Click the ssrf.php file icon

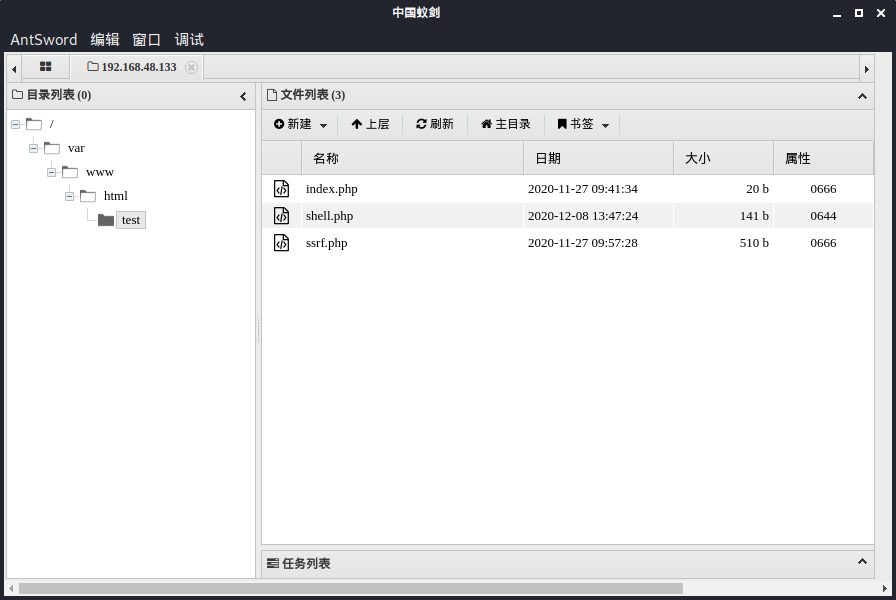tap(281, 242)
